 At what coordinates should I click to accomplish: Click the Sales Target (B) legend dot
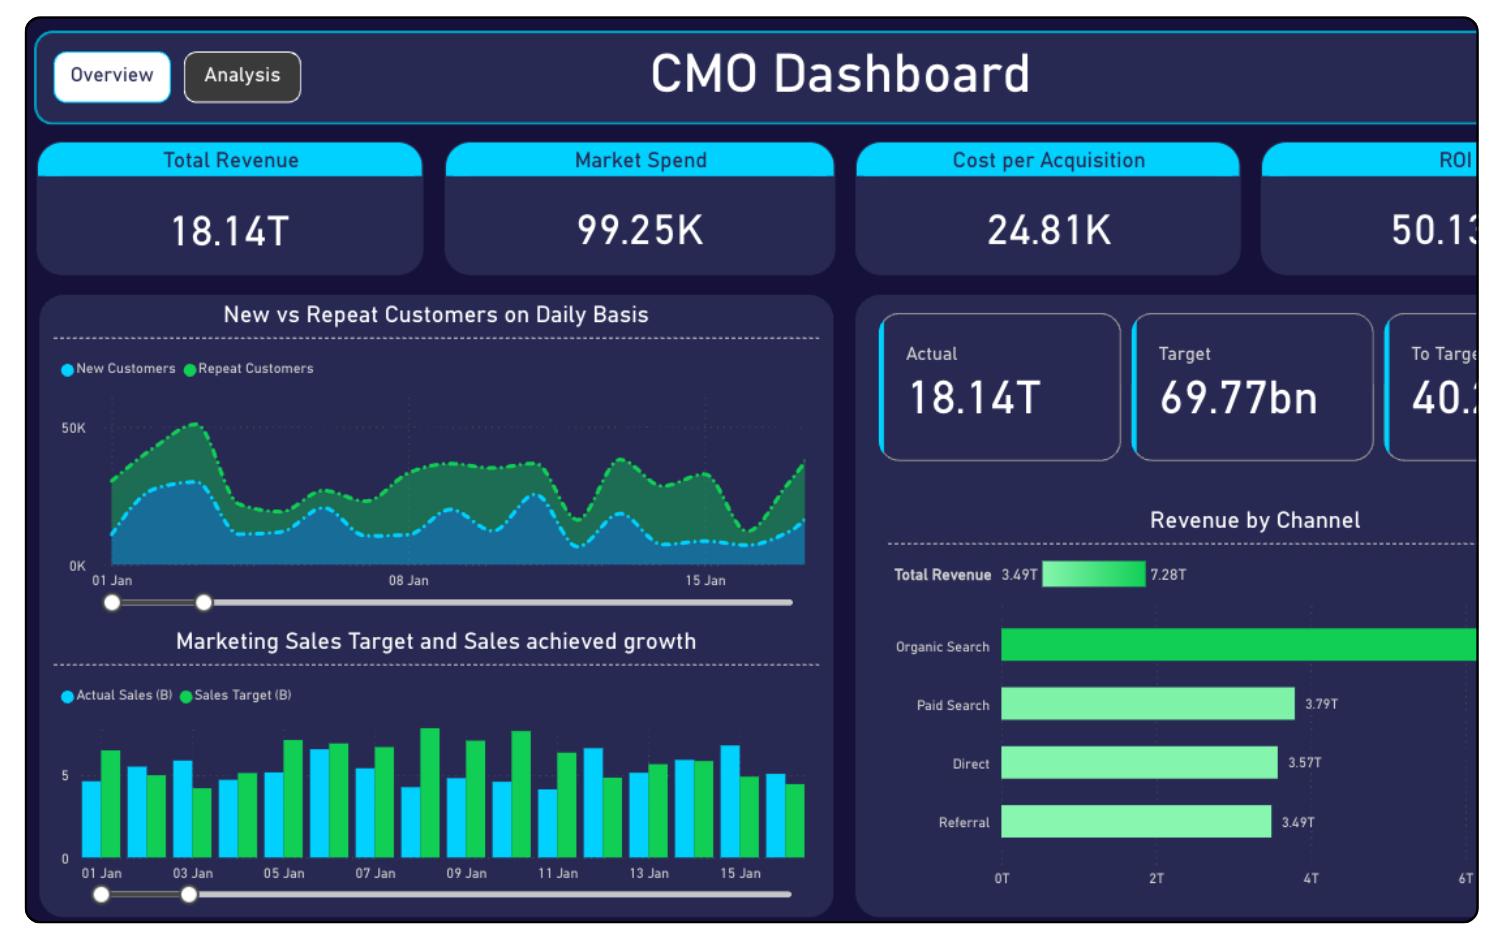(x=186, y=697)
